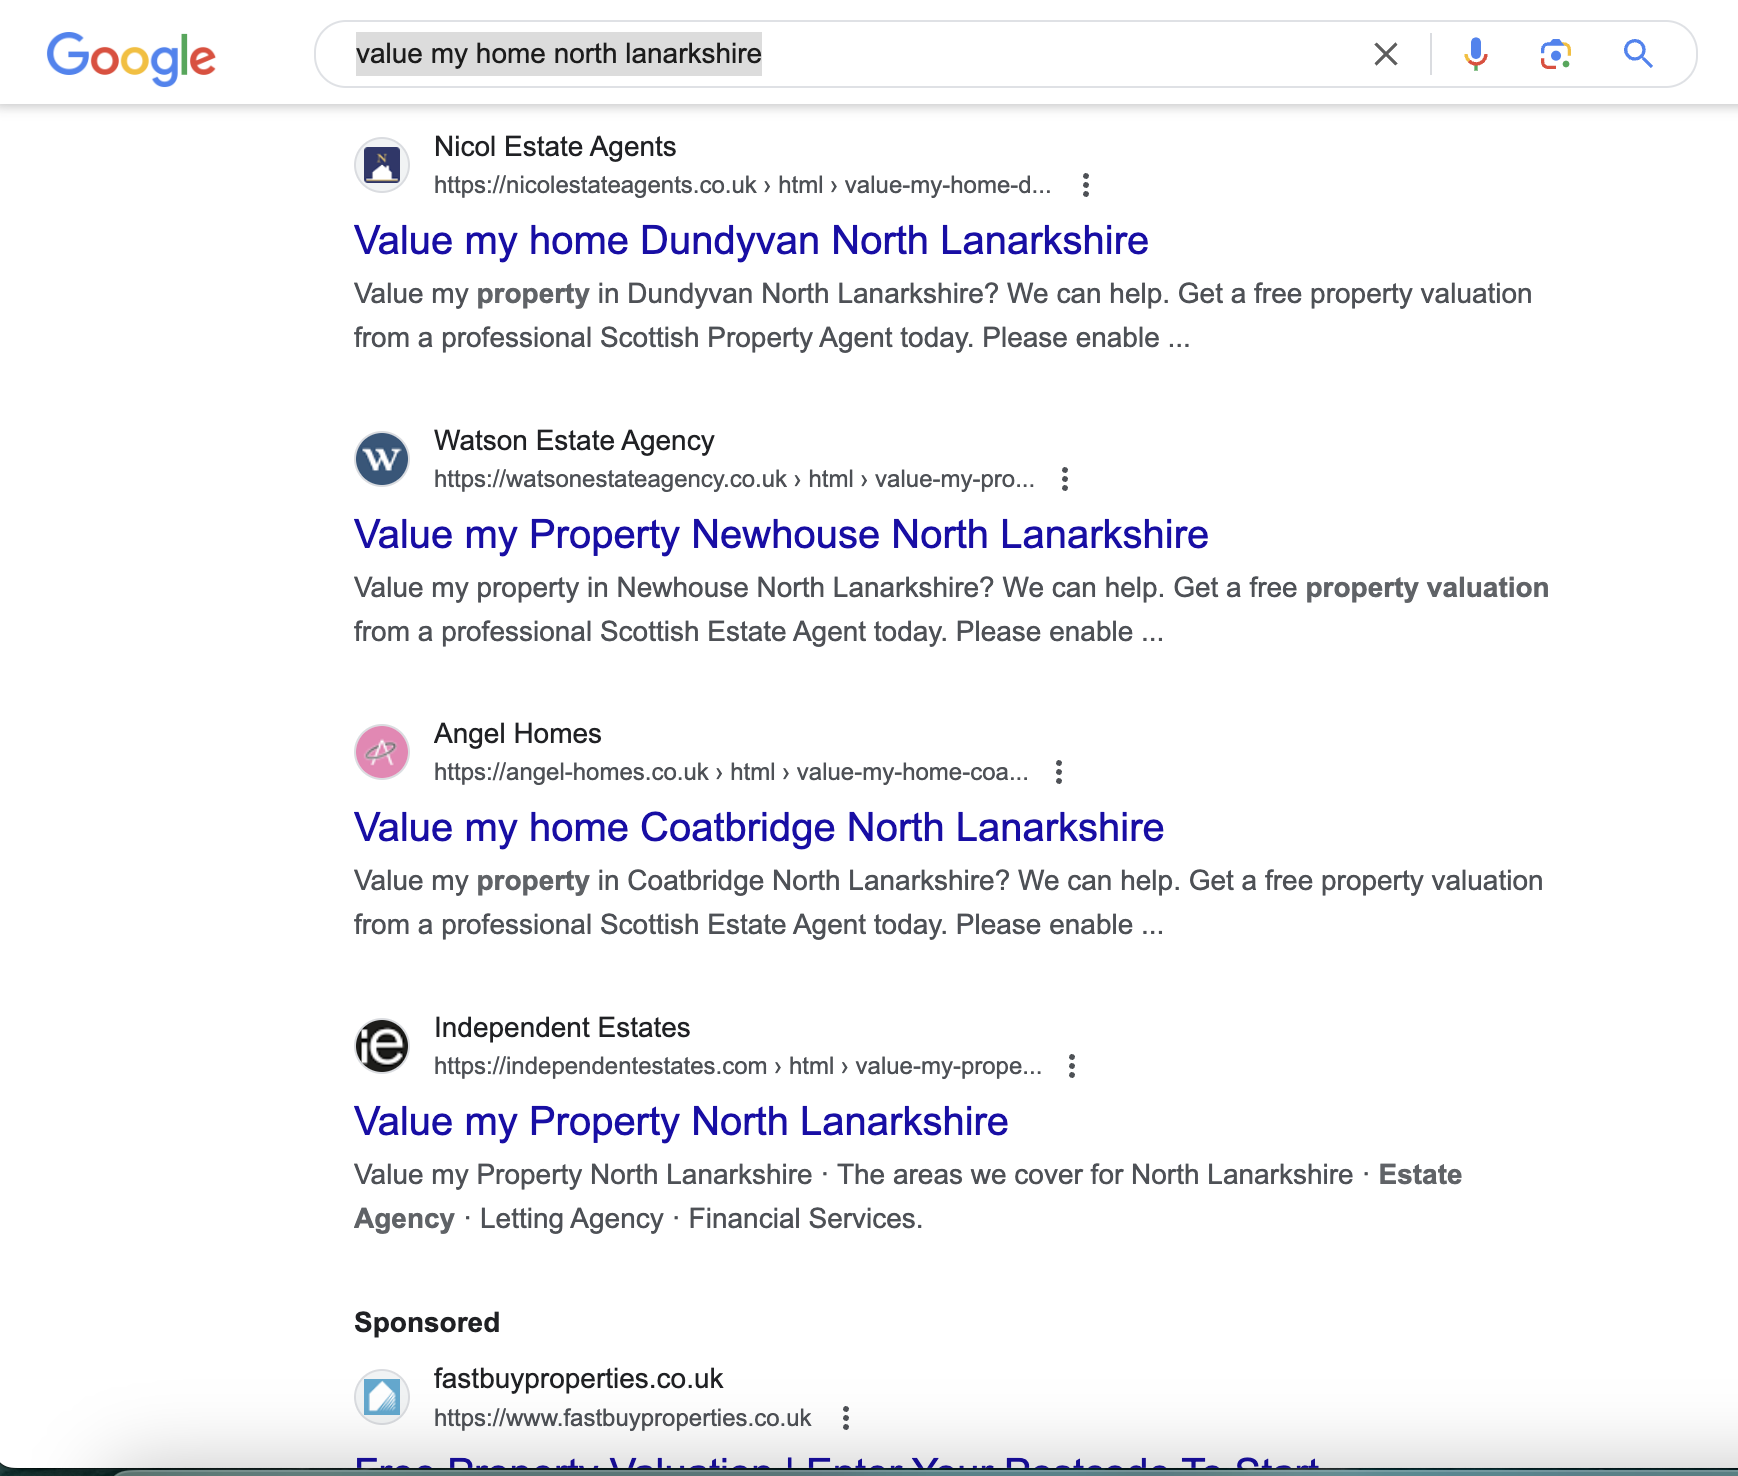The image size is (1738, 1476).
Task: Open more options for Independent Estates result
Action: [x=1071, y=1066]
